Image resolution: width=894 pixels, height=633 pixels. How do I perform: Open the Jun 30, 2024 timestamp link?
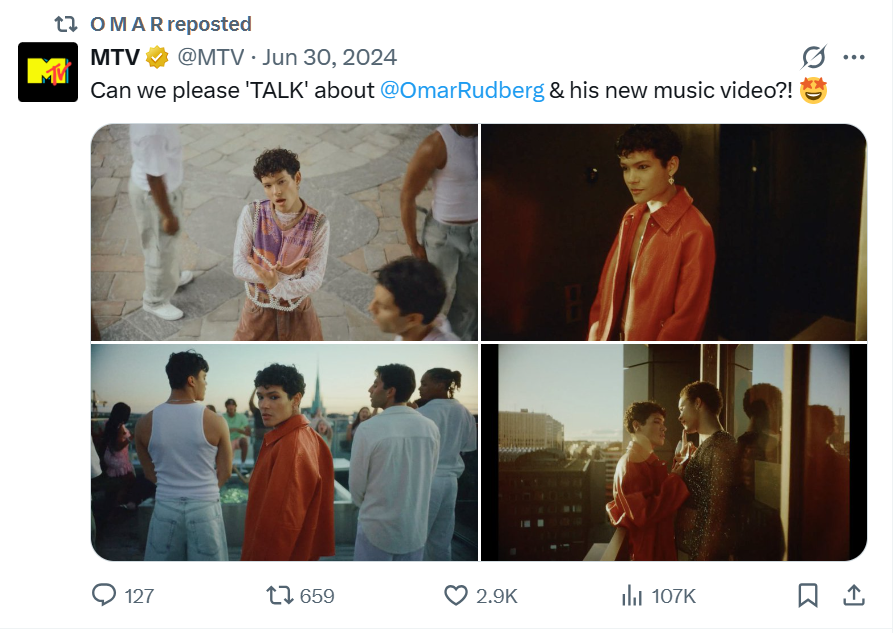[329, 57]
